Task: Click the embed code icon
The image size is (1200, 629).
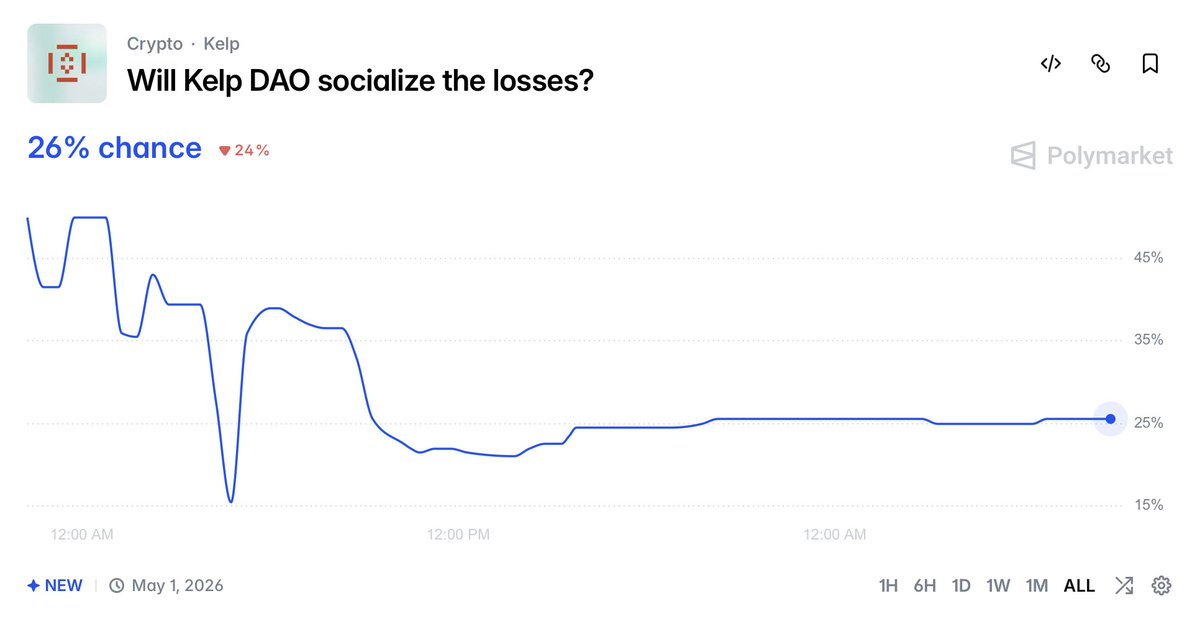Action: click(1050, 64)
